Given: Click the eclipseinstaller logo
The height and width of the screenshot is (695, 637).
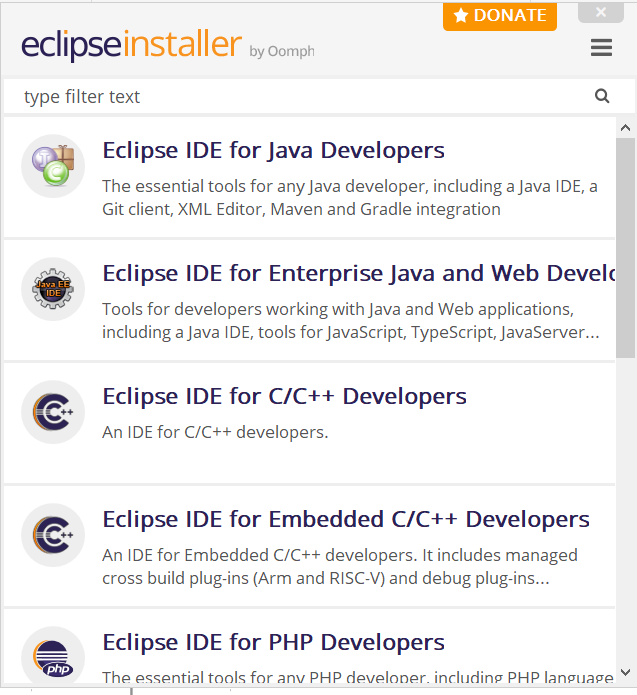Looking at the screenshot, I should [x=132, y=44].
